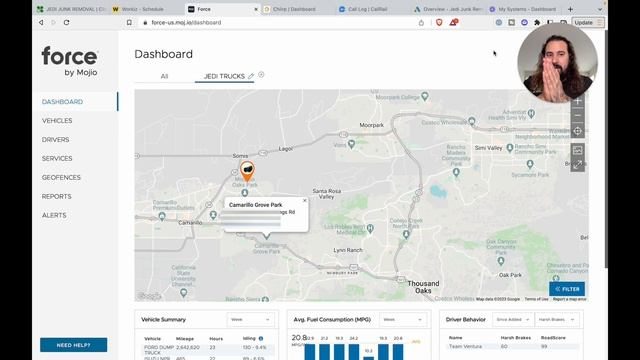This screenshot has height=360, width=640.
Task: Click the NEED HELP? button
Action: pyautogui.click(x=73, y=345)
